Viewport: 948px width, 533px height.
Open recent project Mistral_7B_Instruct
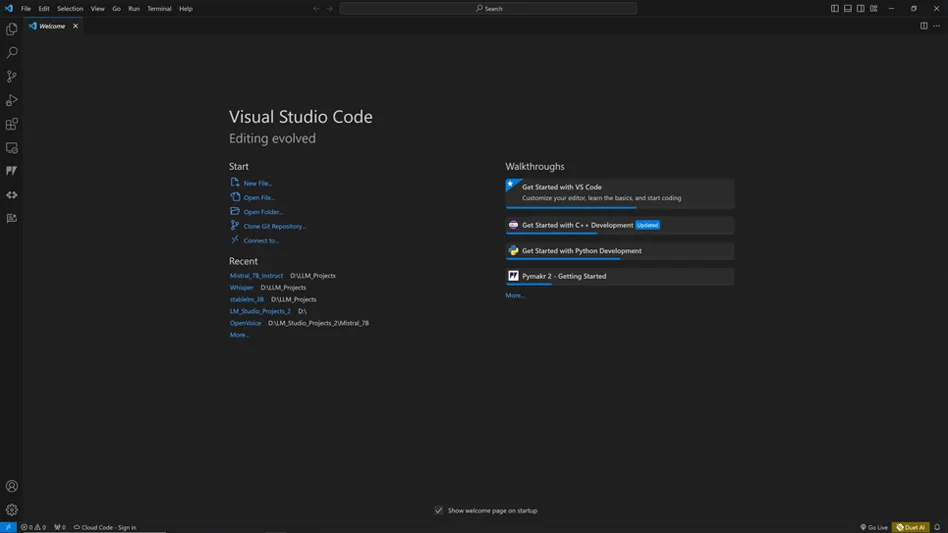click(256, 276)
